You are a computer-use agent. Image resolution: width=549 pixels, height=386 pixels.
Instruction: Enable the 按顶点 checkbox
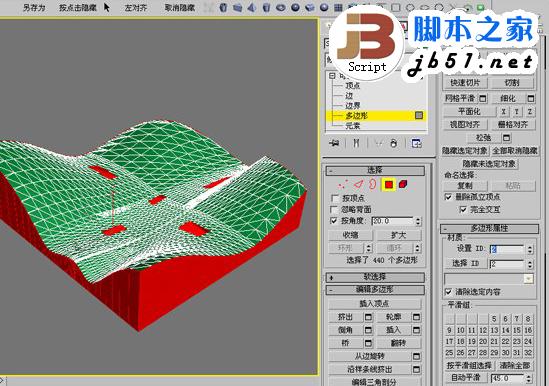[x=334, y=198]
